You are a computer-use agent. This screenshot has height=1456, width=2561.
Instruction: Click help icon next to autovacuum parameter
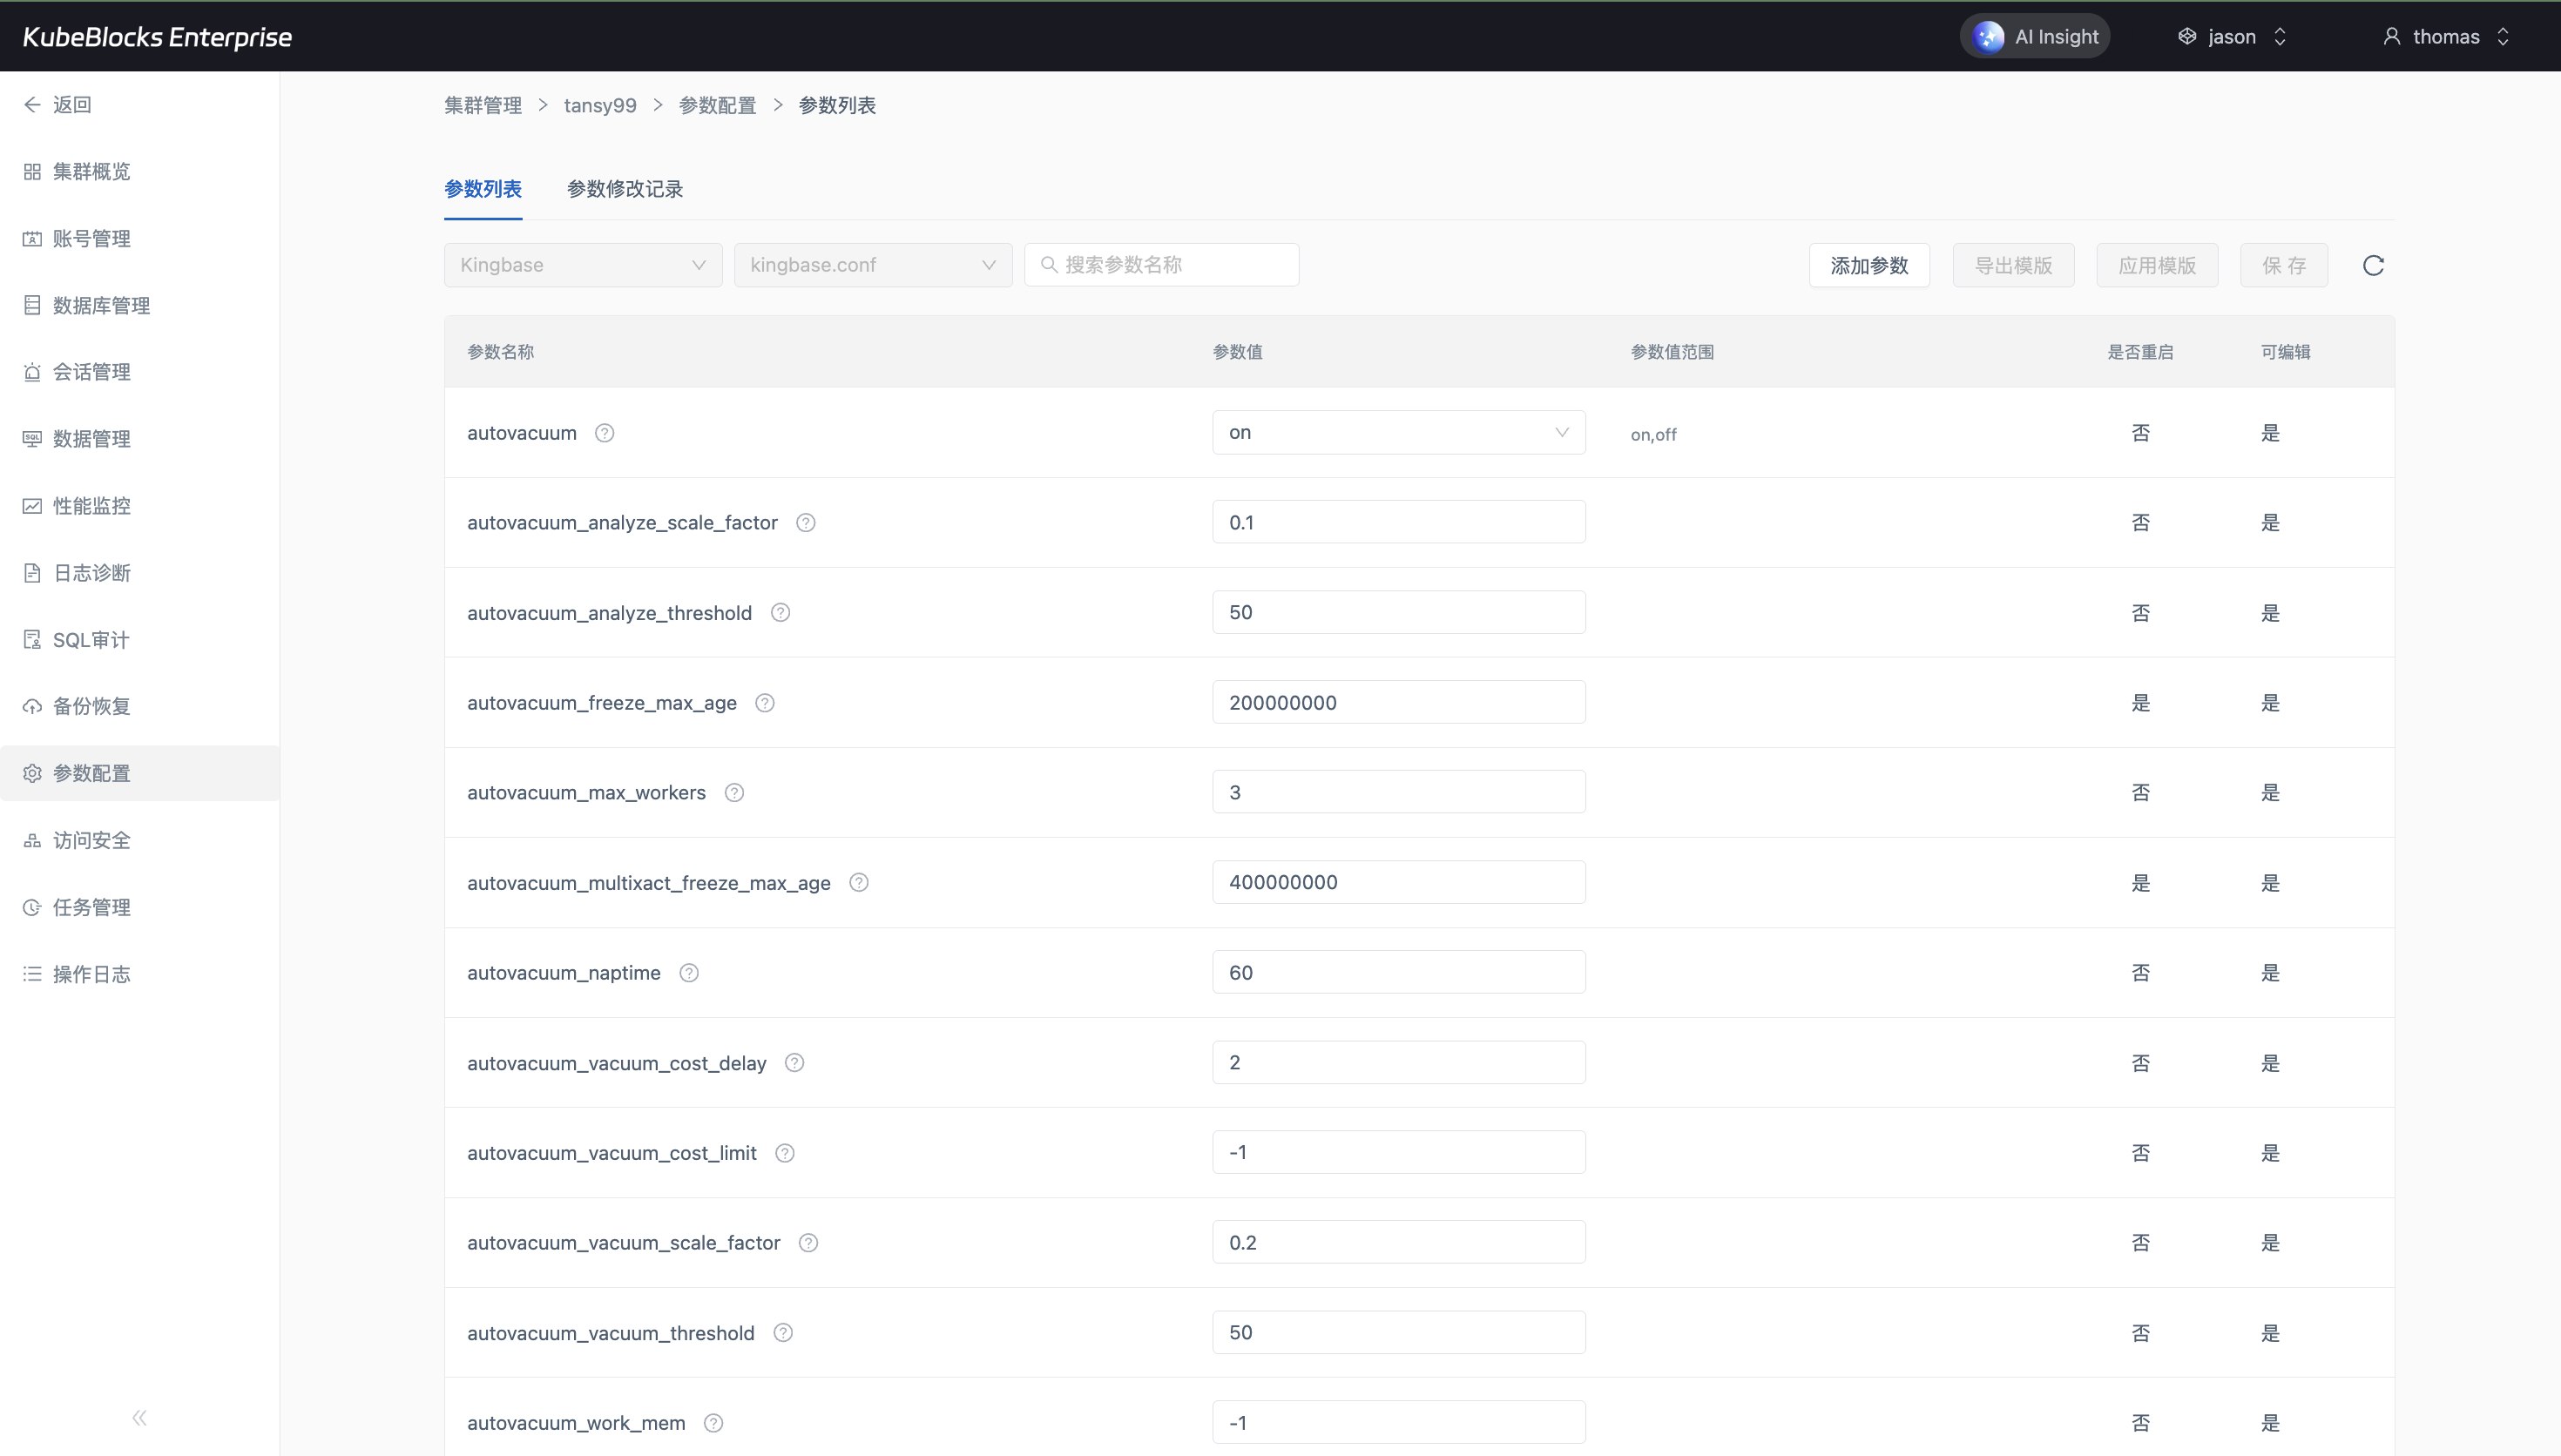pos(604,433)
